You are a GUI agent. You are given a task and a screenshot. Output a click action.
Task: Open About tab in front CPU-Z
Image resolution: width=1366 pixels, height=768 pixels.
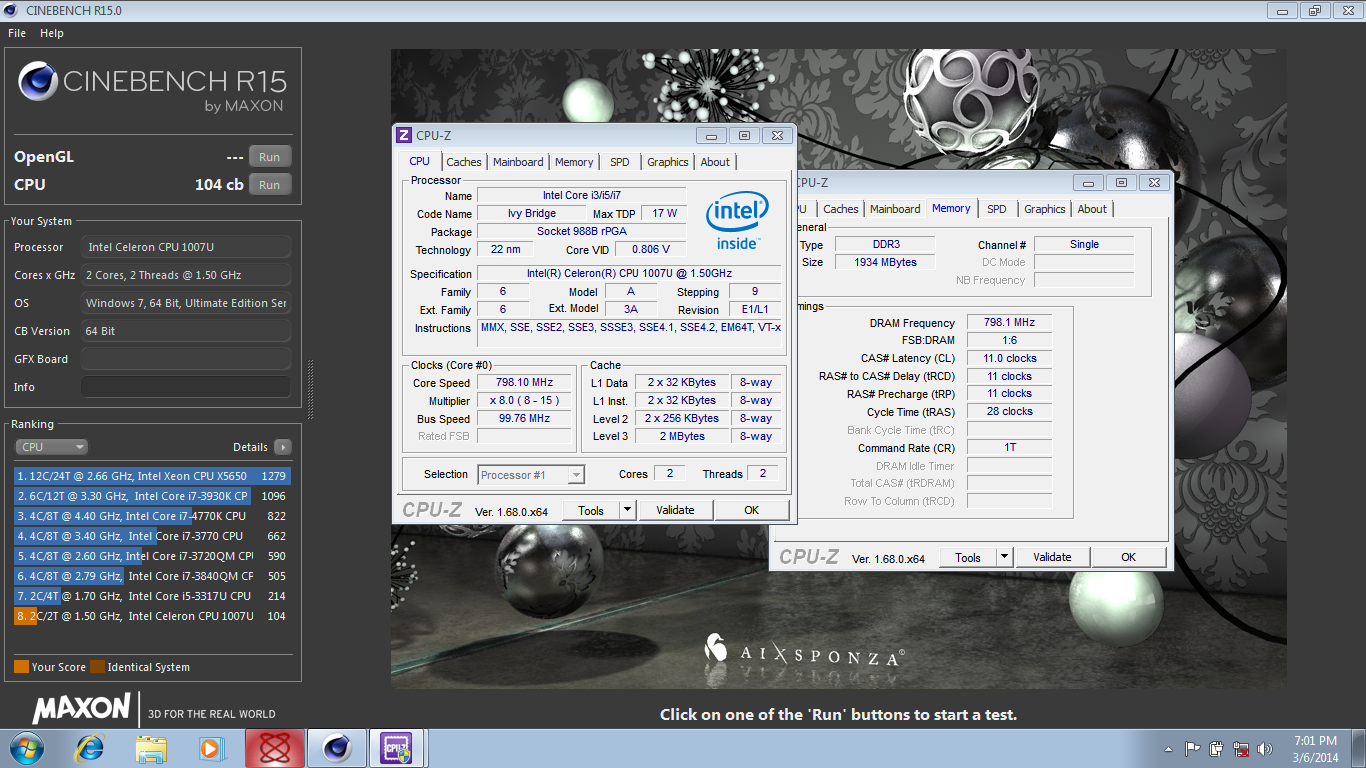click(x=715, y=162)
